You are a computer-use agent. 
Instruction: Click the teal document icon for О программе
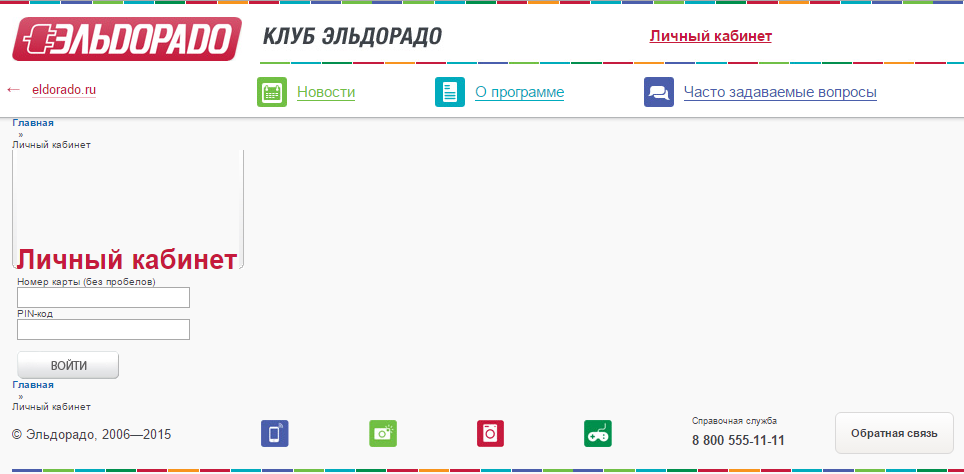(450, 92)
